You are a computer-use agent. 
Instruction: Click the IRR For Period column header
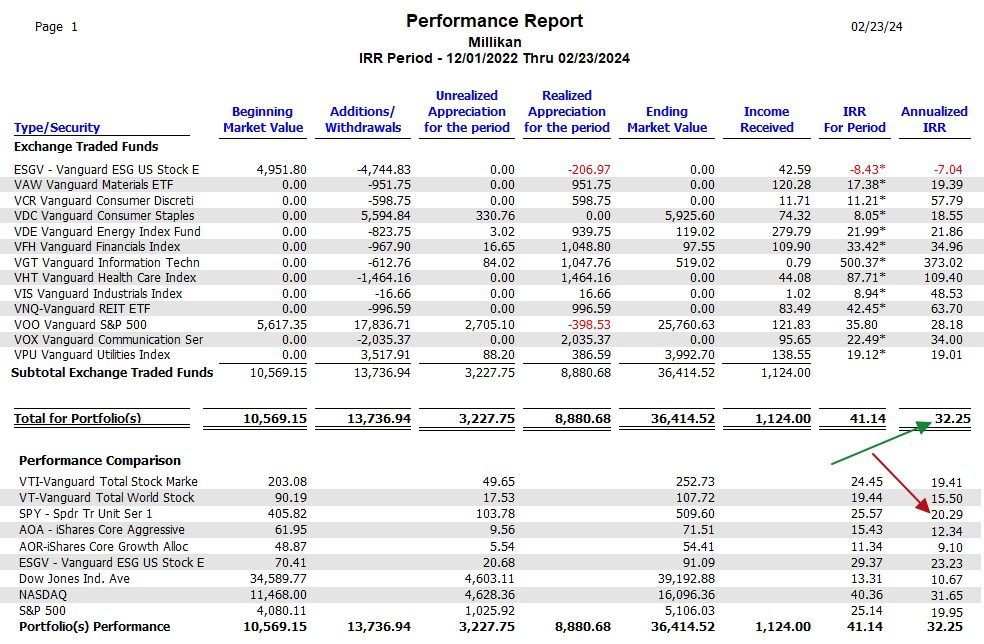[x=855, y=119]
